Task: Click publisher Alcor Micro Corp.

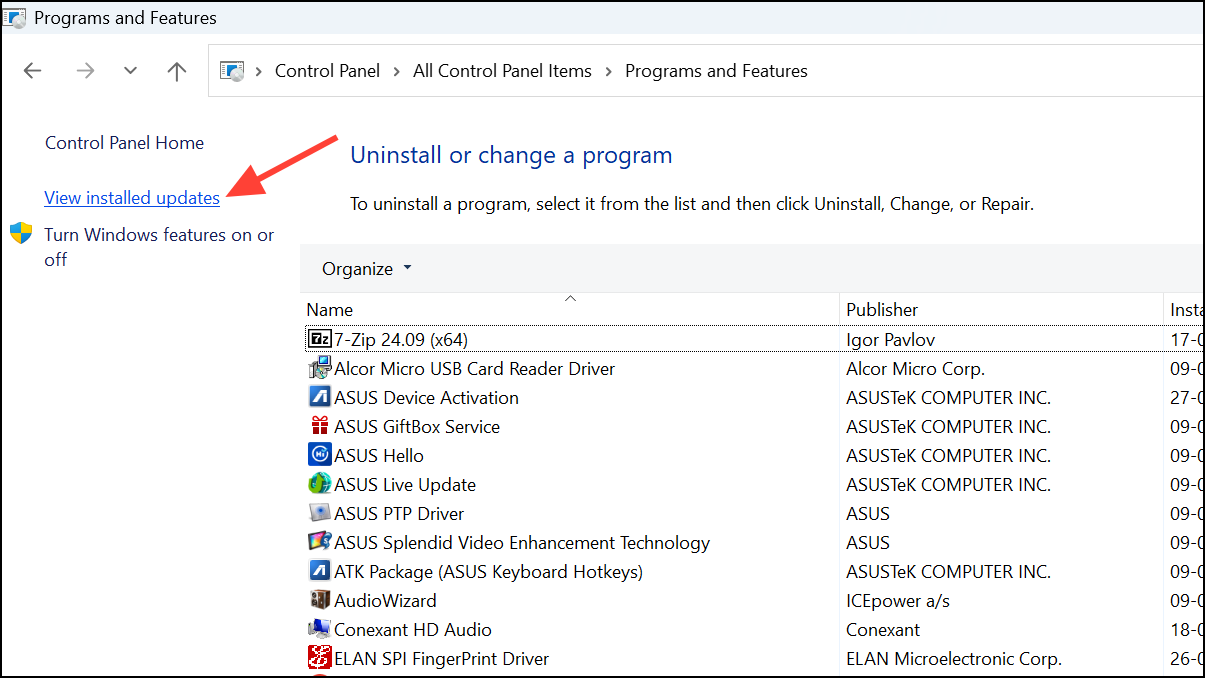Action: click(915, 368)
